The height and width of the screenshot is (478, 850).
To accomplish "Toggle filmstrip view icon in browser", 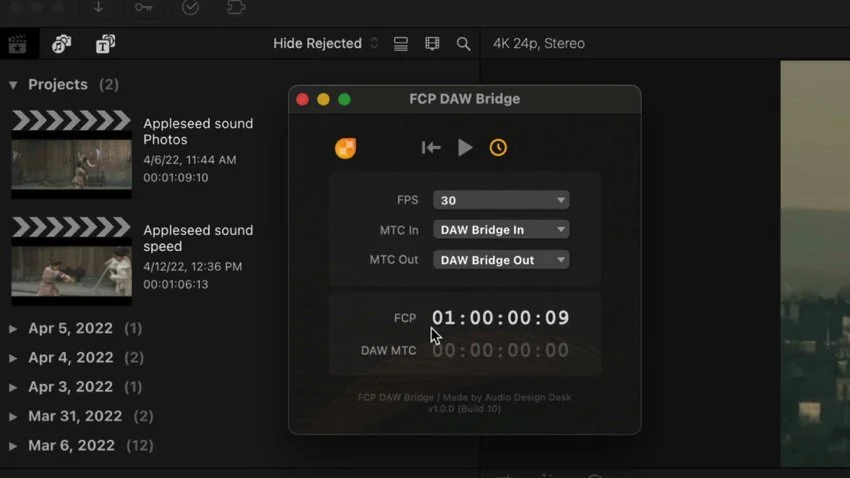I will [x=432, y=43].
